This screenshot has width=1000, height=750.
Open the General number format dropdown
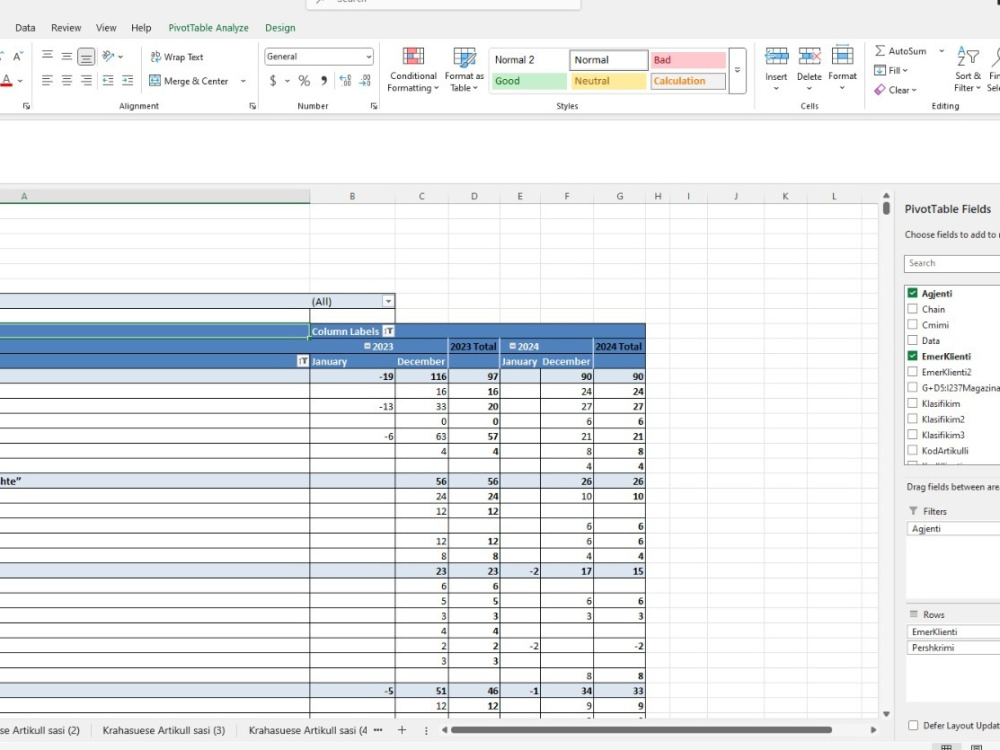(x=369, y=57)
